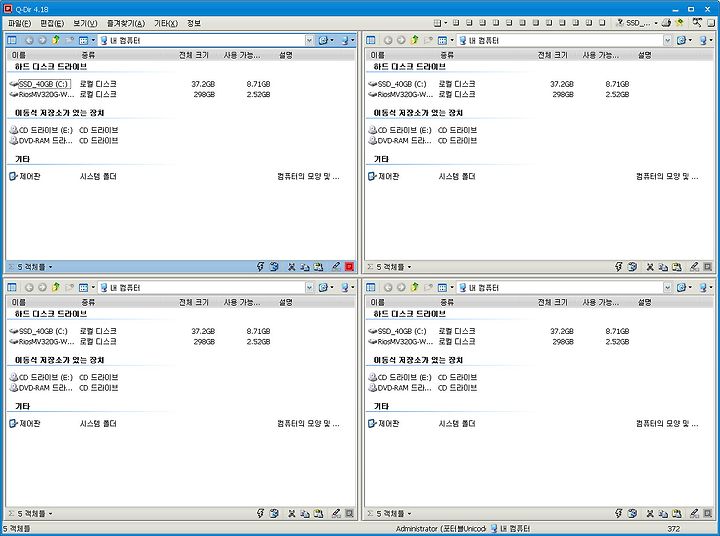Expand address bar dropdown in top-right pane
This screenshot has width=720, height=536.
point(668,40)
